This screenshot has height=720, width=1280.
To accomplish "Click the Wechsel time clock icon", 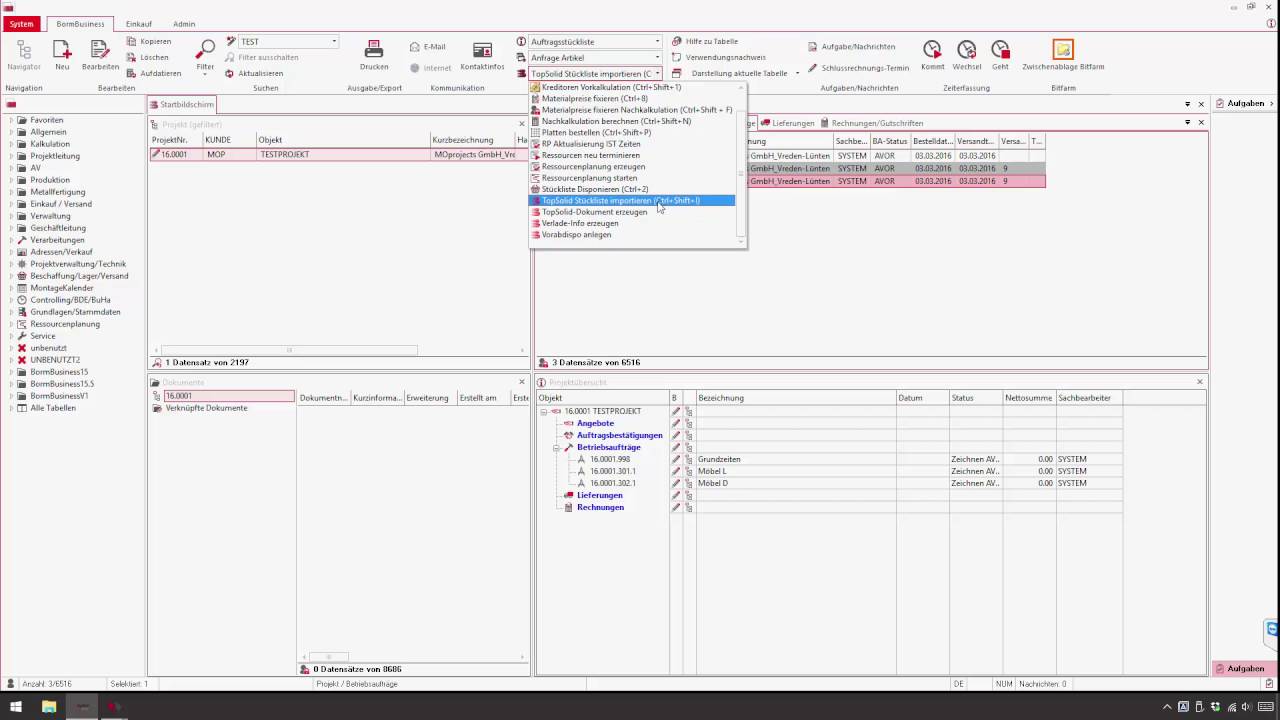I will click(966, 55).
